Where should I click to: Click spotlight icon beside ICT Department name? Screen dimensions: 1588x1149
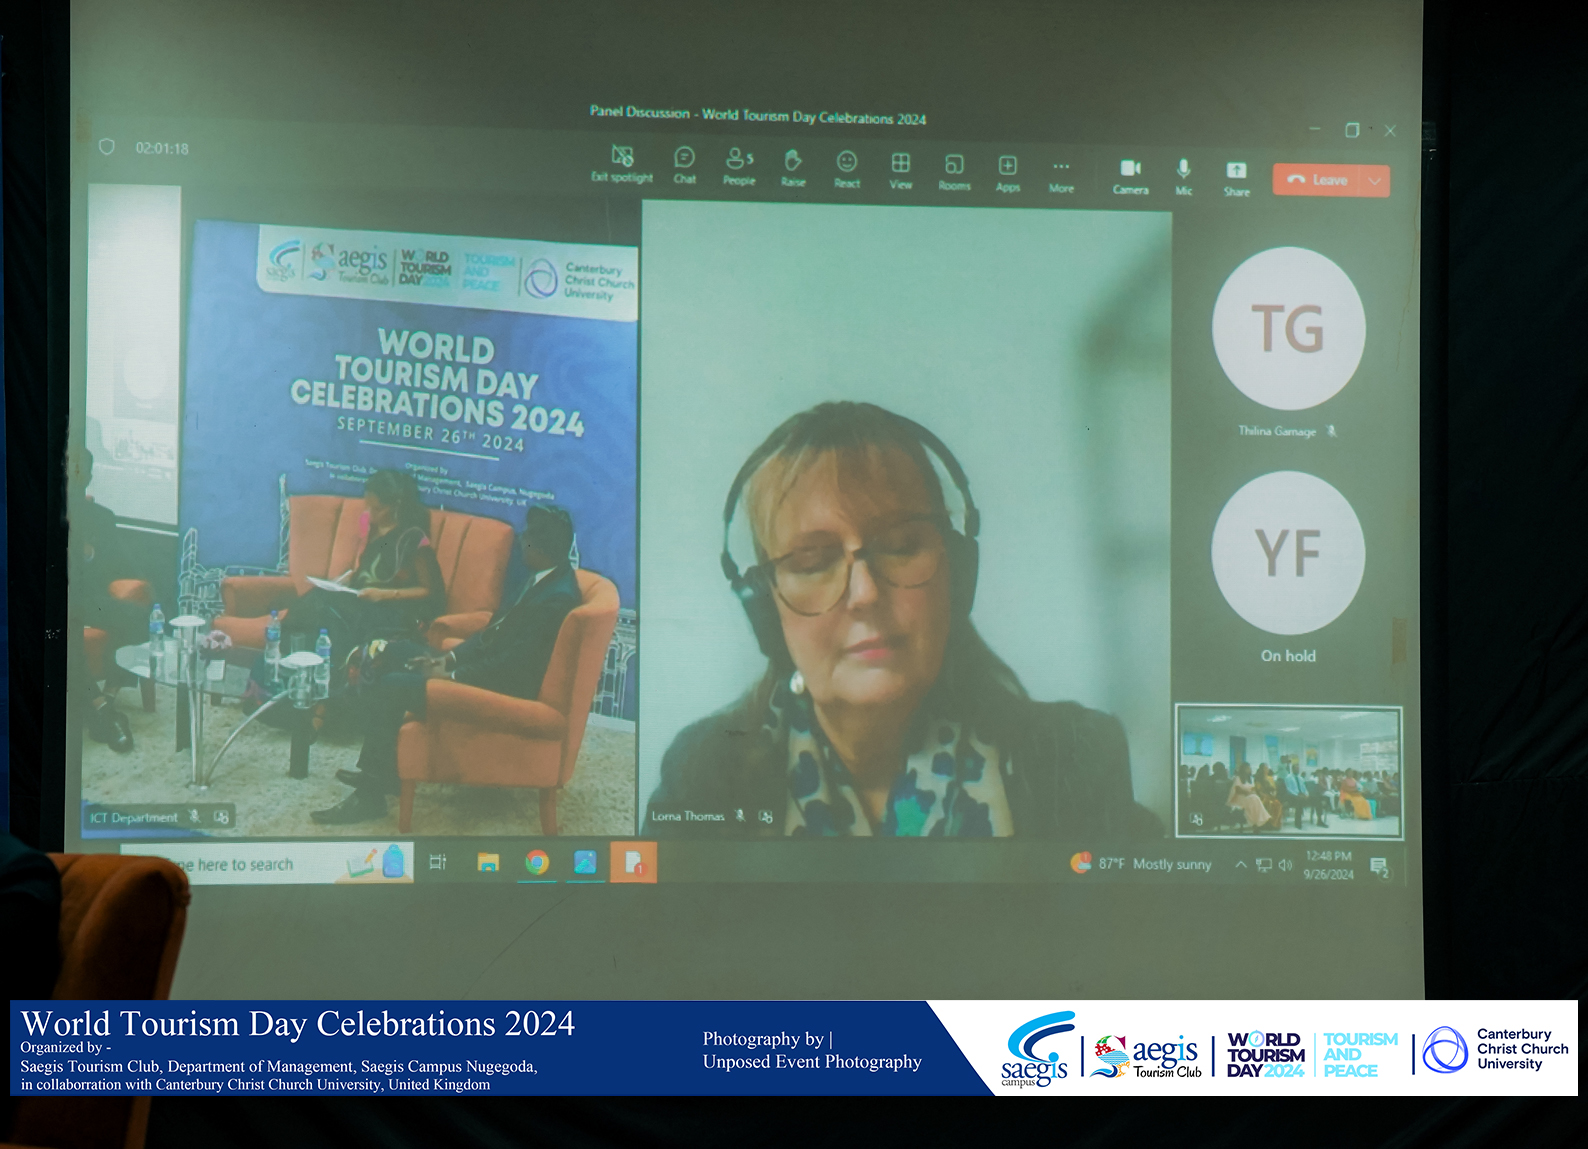[x=222, y=818]
